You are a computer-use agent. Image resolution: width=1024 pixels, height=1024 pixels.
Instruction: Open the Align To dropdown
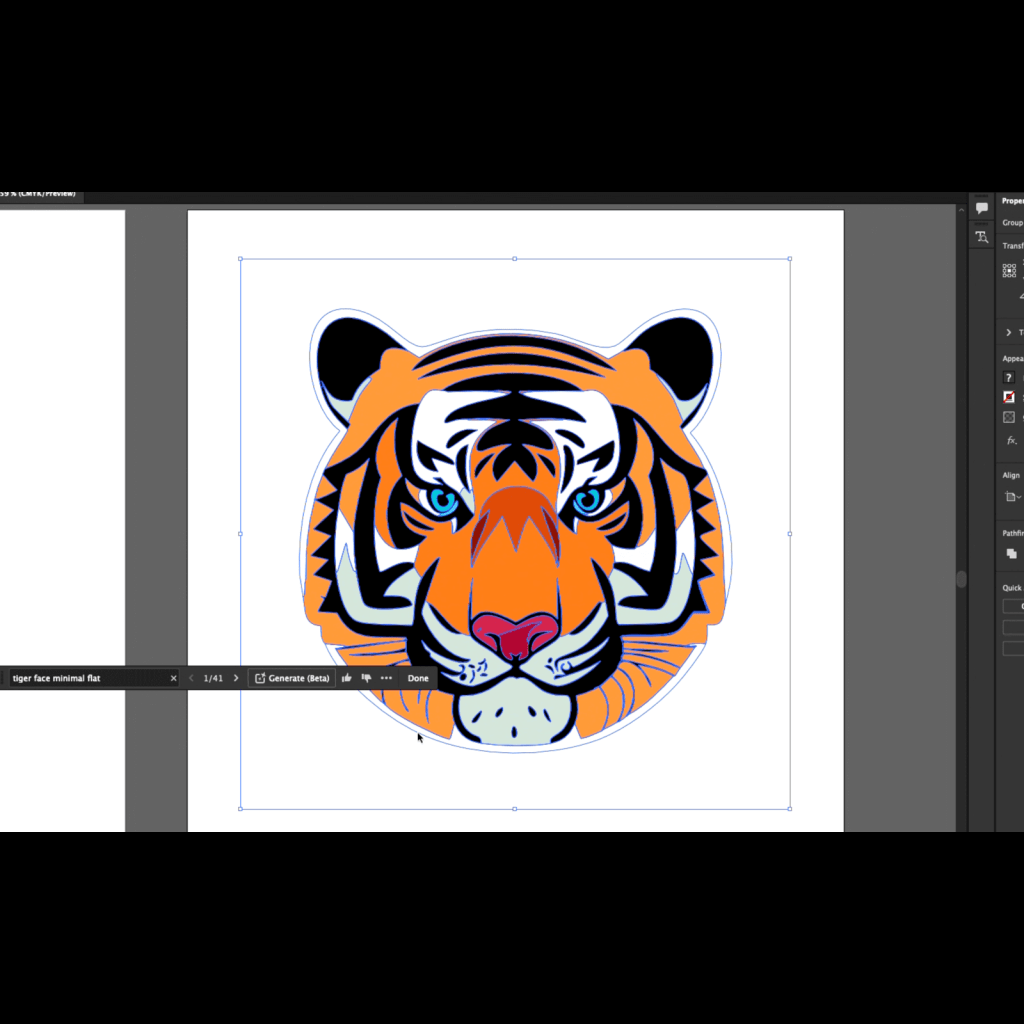(1011, 497)
